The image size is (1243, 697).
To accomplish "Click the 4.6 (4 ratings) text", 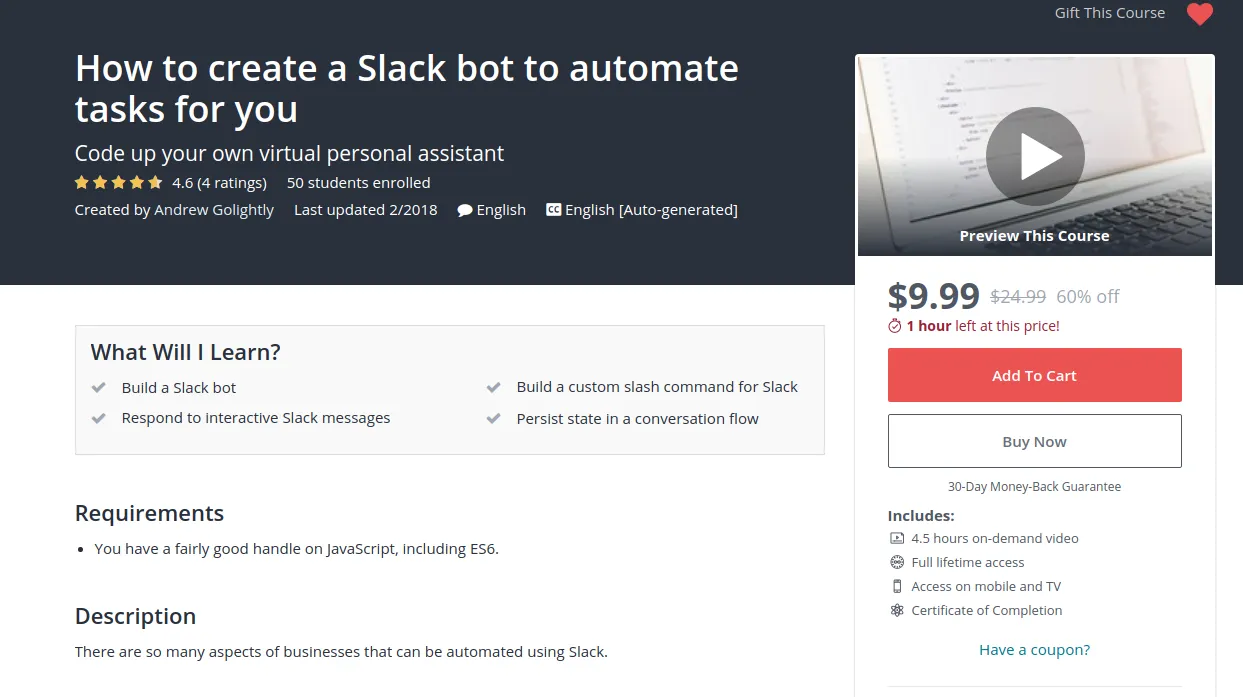I will pos(219,183).
